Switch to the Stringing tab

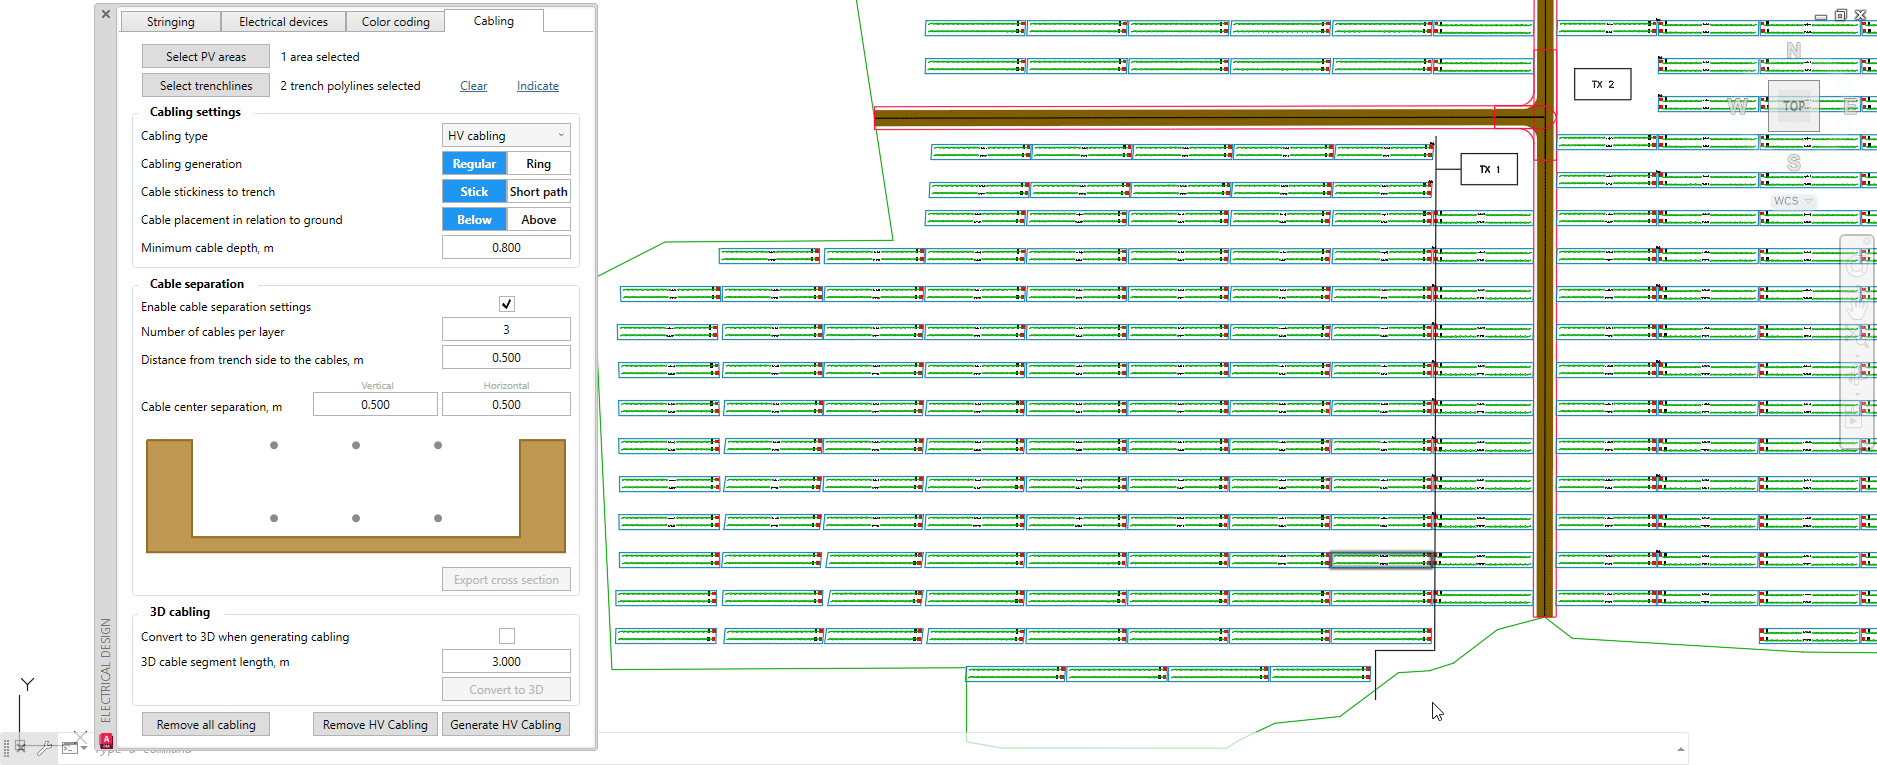pyautogui.click(x=170, y=22)
